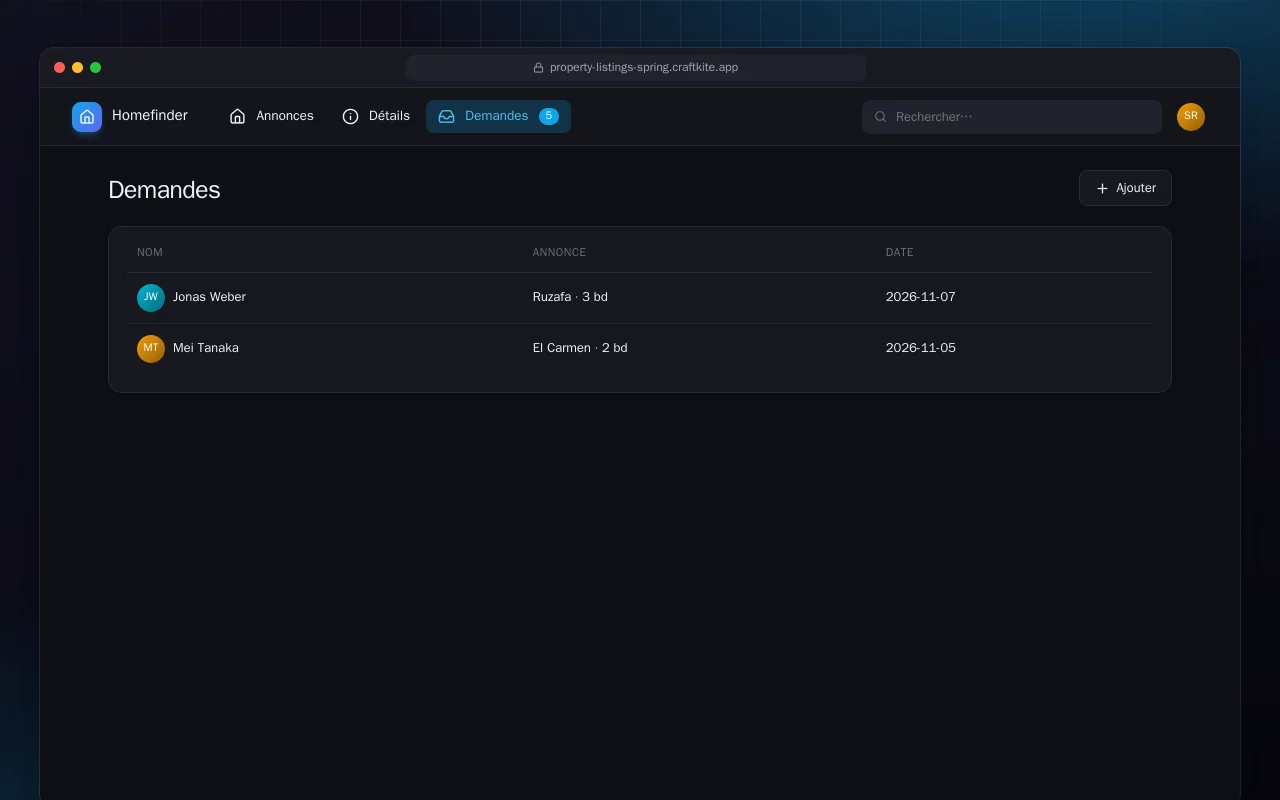The width and height of the screenshot is (1280, 800).
Task: Open the SR user avatar
Action: (x=1191, y=117)
